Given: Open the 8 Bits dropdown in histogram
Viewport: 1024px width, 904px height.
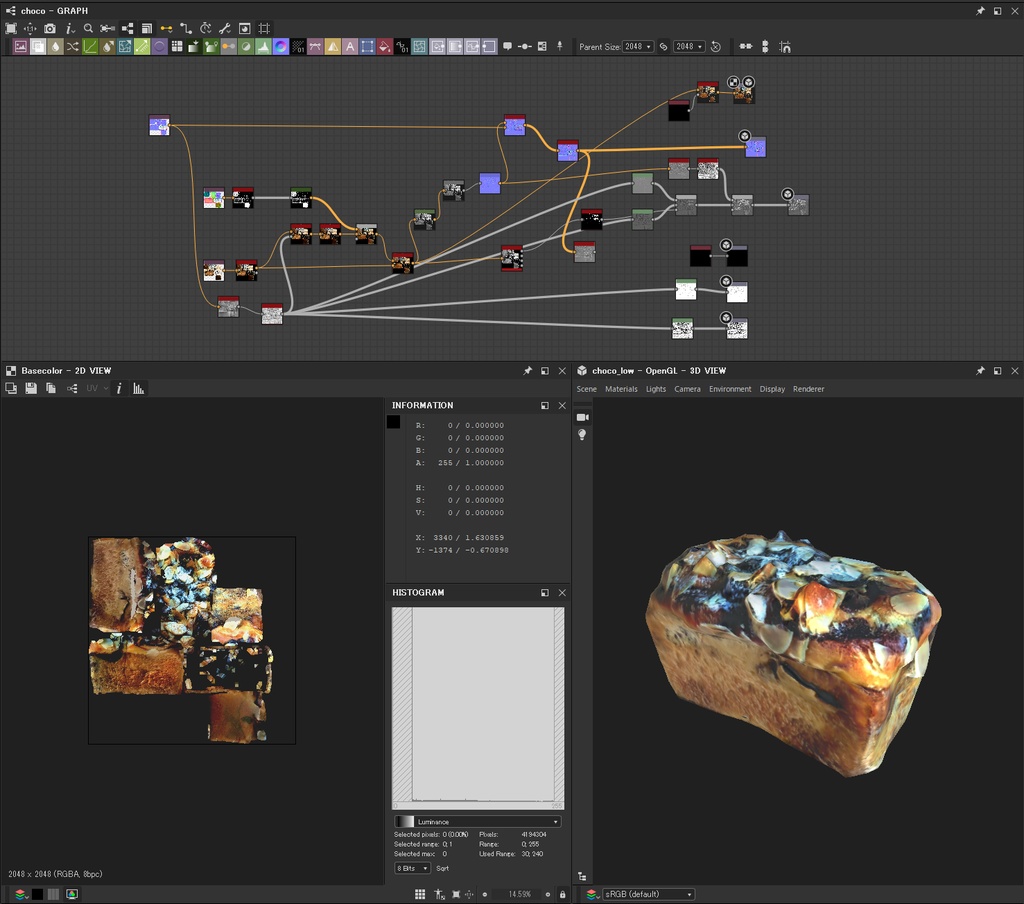Looking at the screenshot, I should [412, 868].
